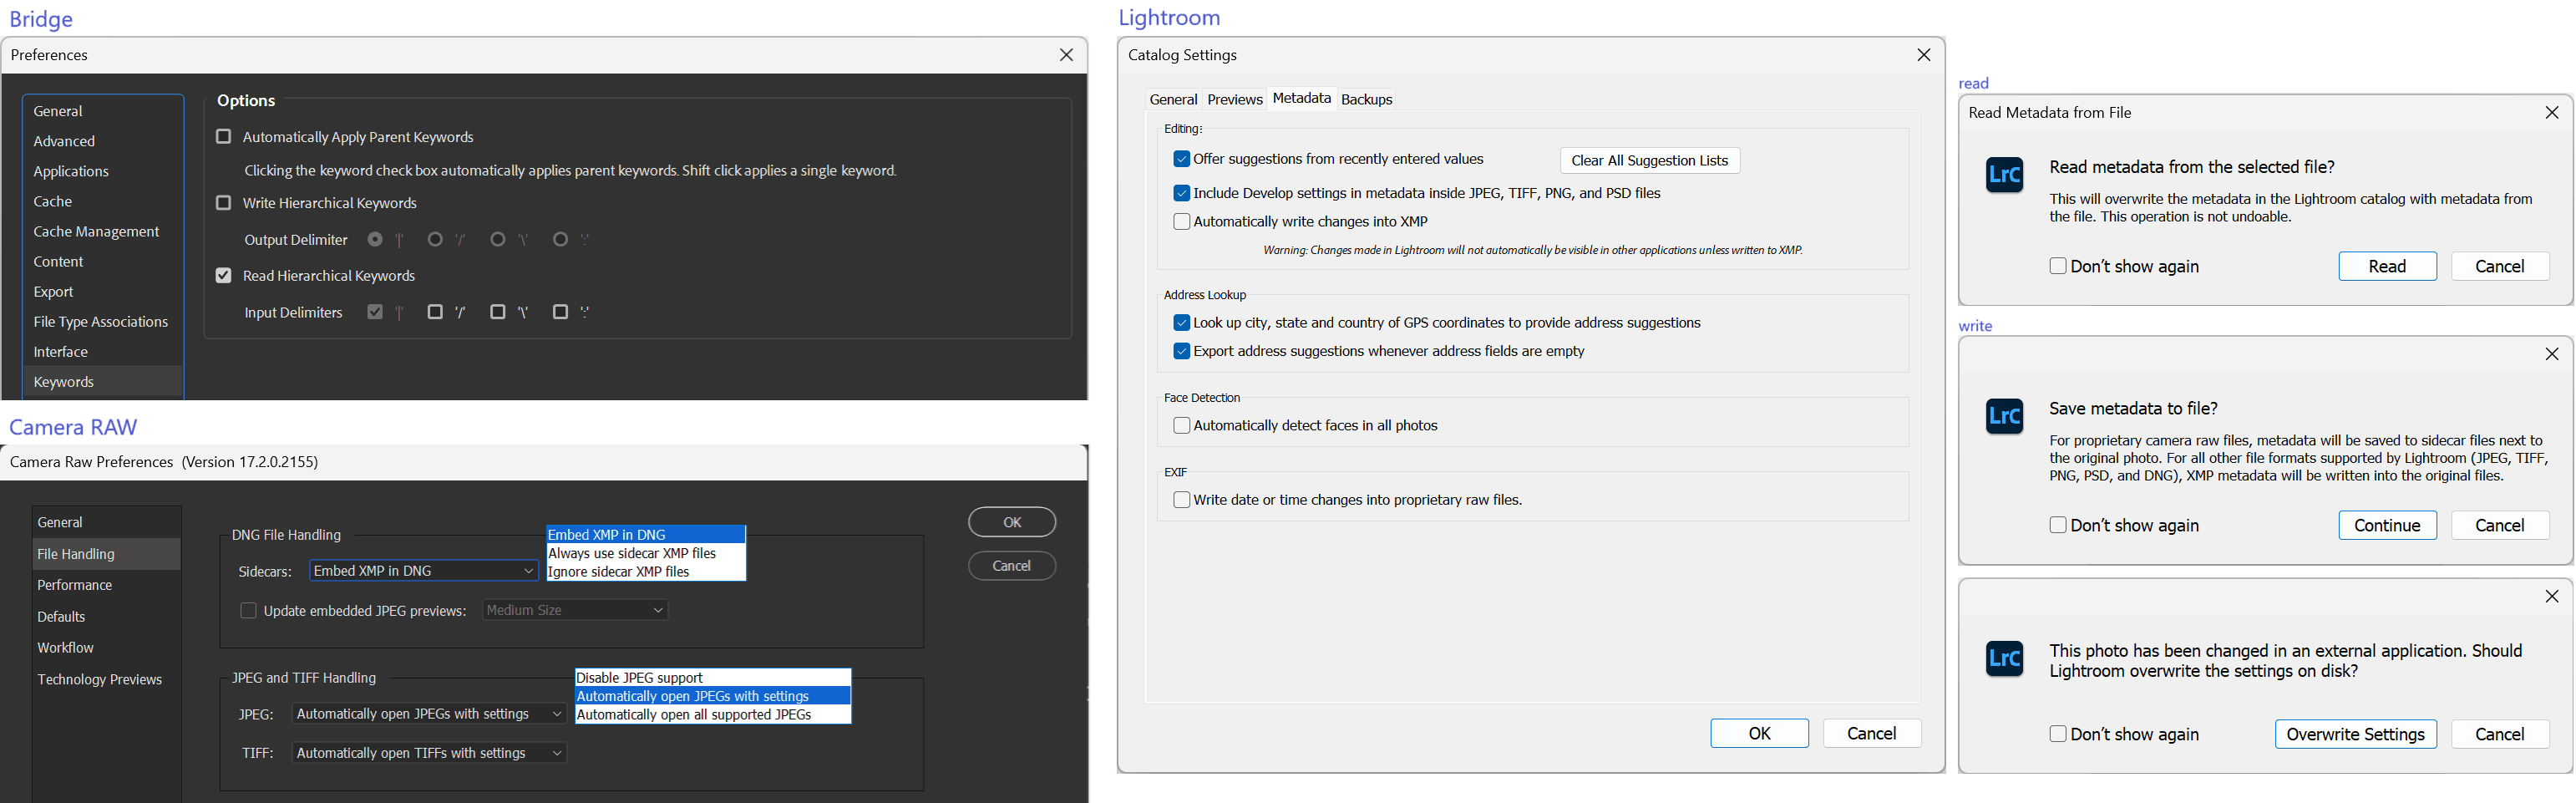Enable Update embedded JPEG previews
Image resolution: width=2576 pixels, height=803 pixels.
[249, 611]
